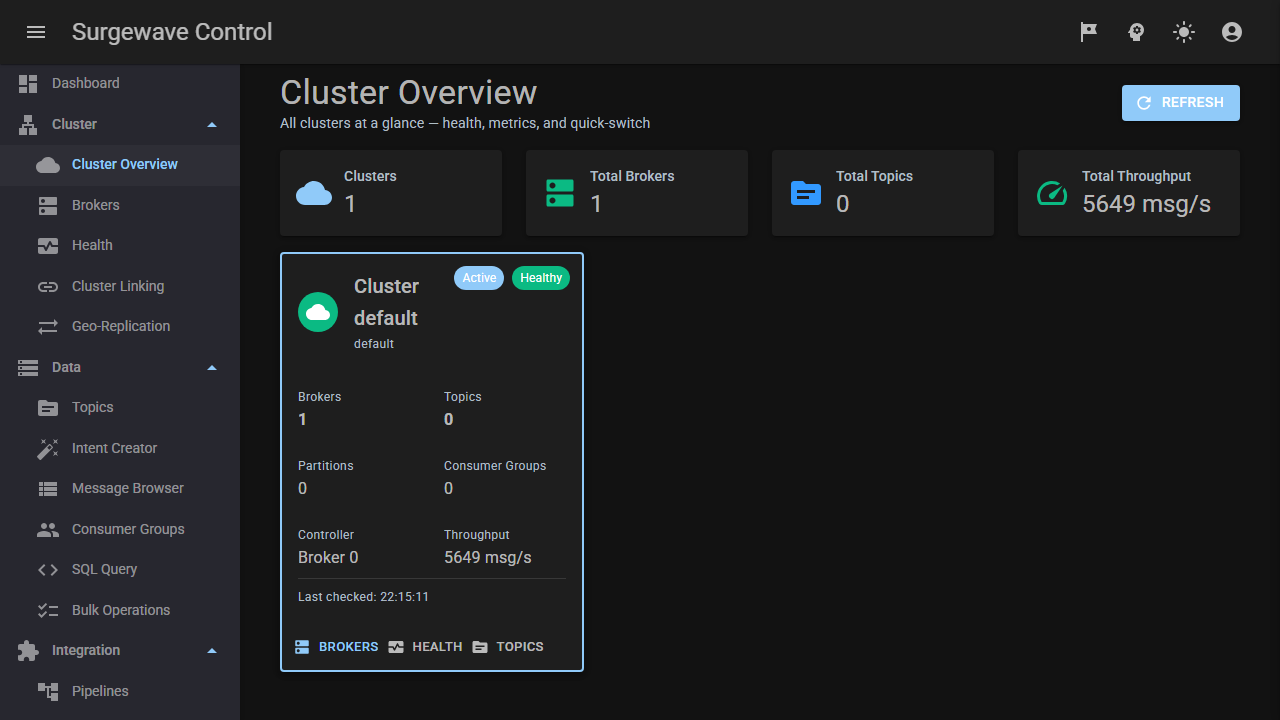Image resolution: width=1280 pixels, height=720 pixels.
Task: Open Health page from sidebar
Action: point(120,246)
